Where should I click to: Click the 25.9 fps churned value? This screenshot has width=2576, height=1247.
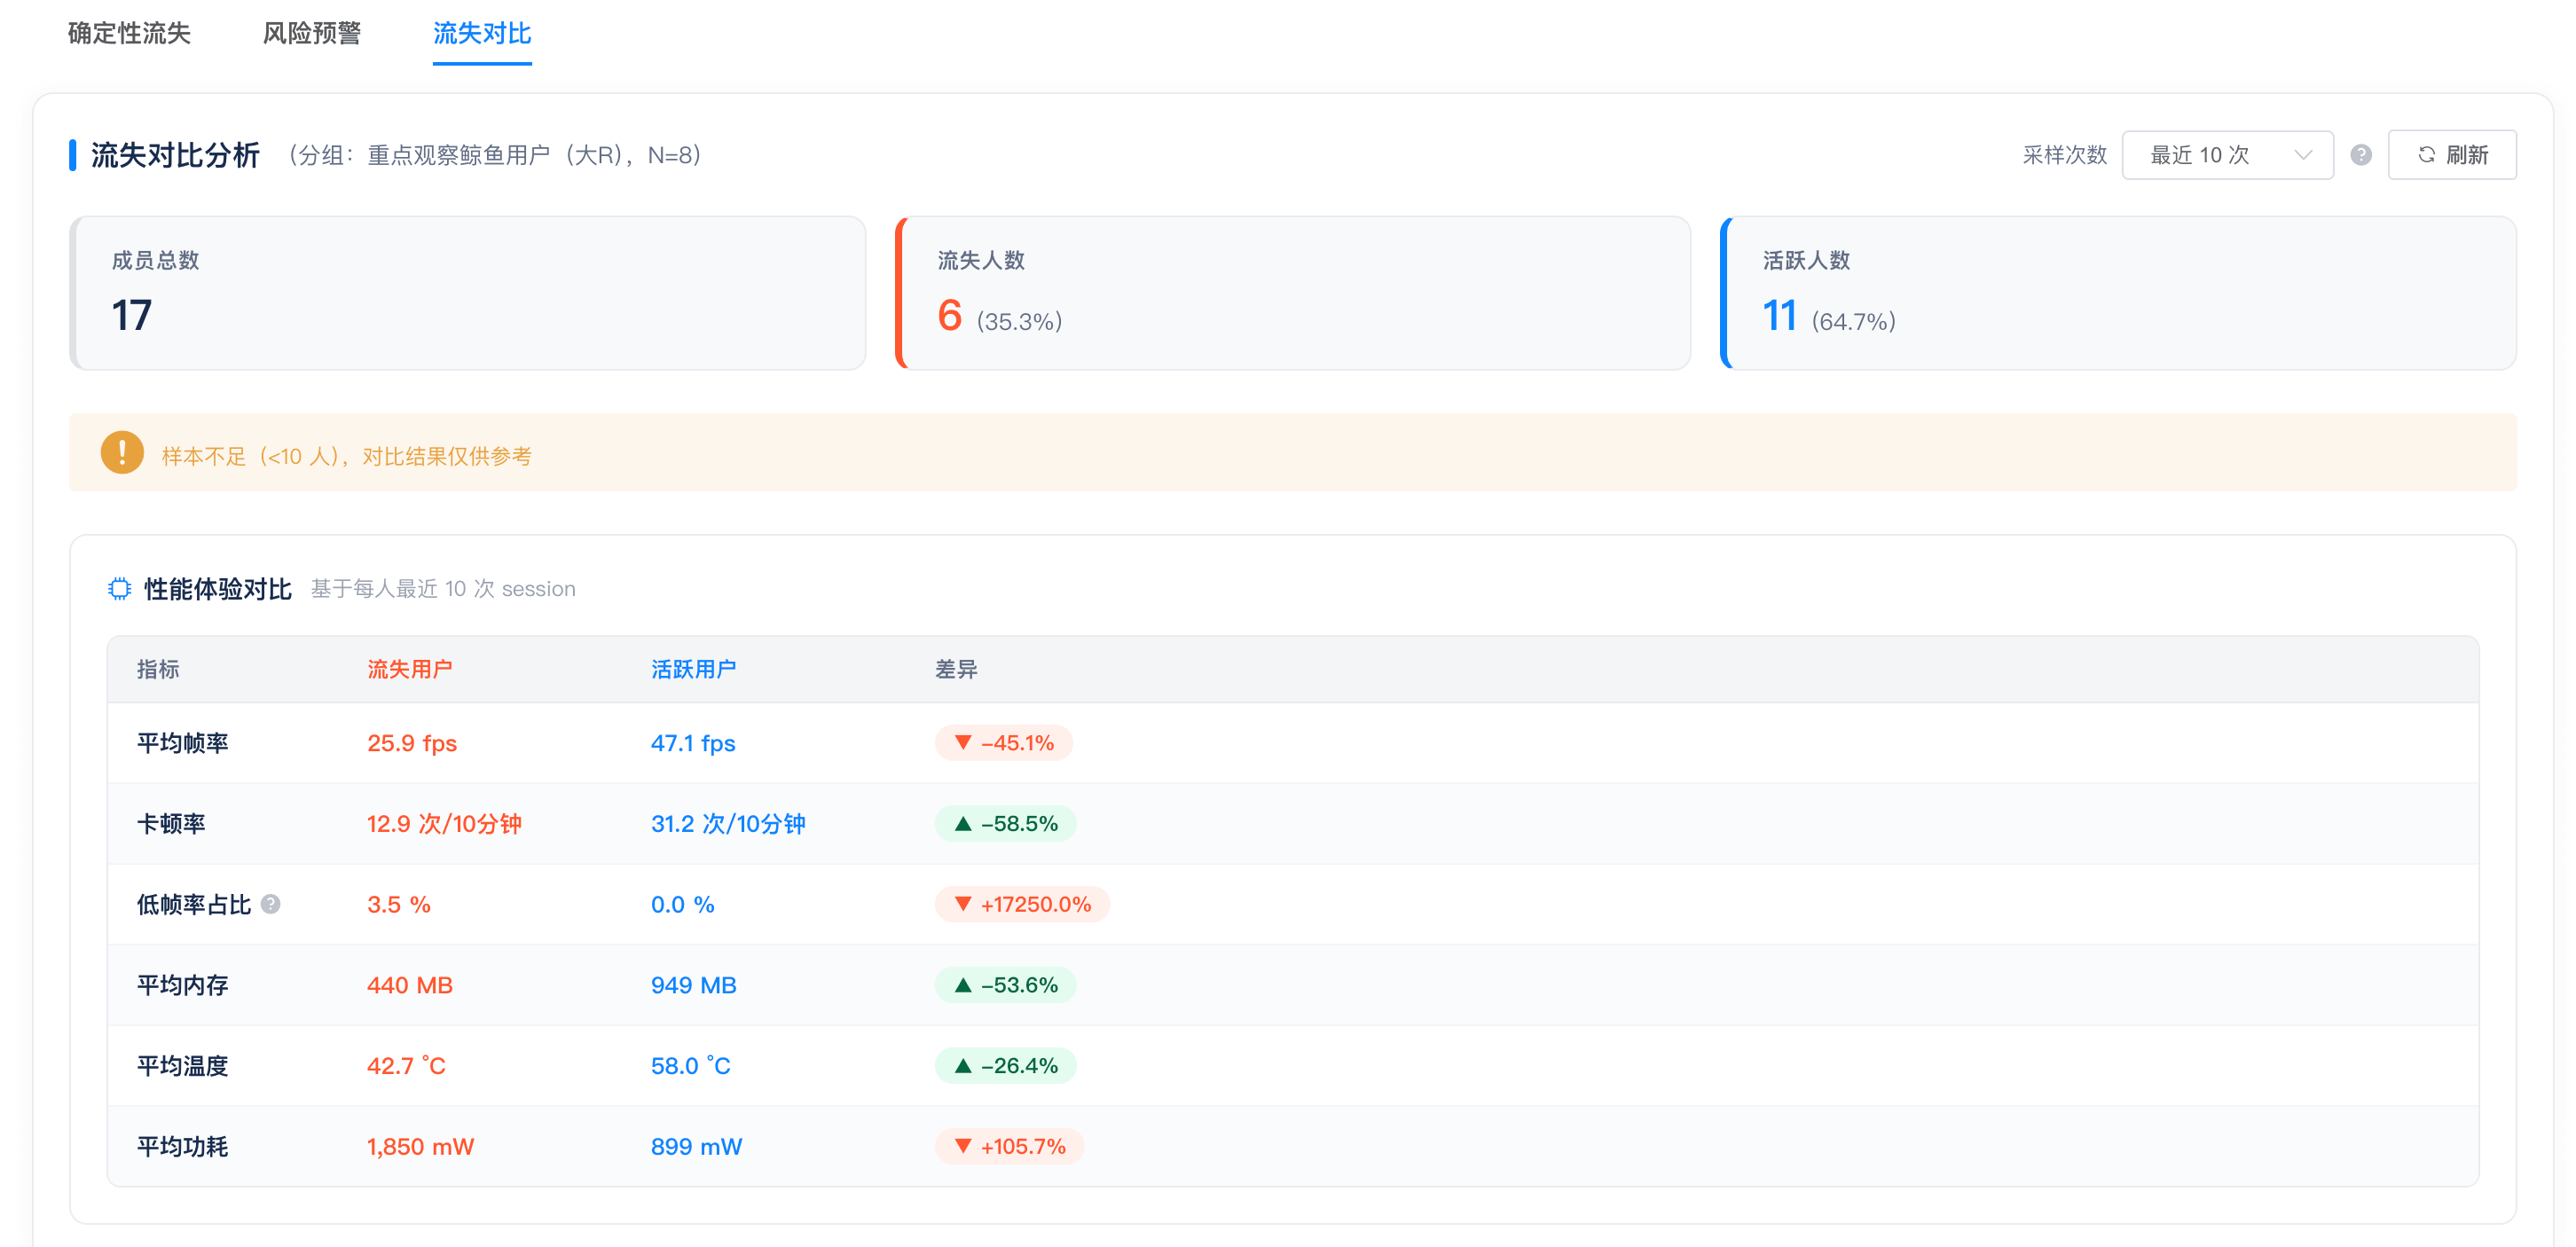[412, 743]
